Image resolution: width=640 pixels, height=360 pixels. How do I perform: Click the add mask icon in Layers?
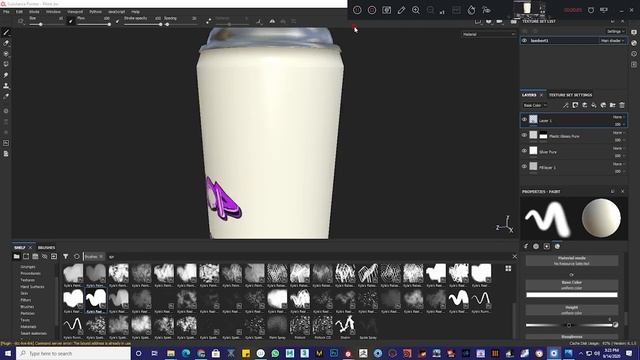click(575, 105)
